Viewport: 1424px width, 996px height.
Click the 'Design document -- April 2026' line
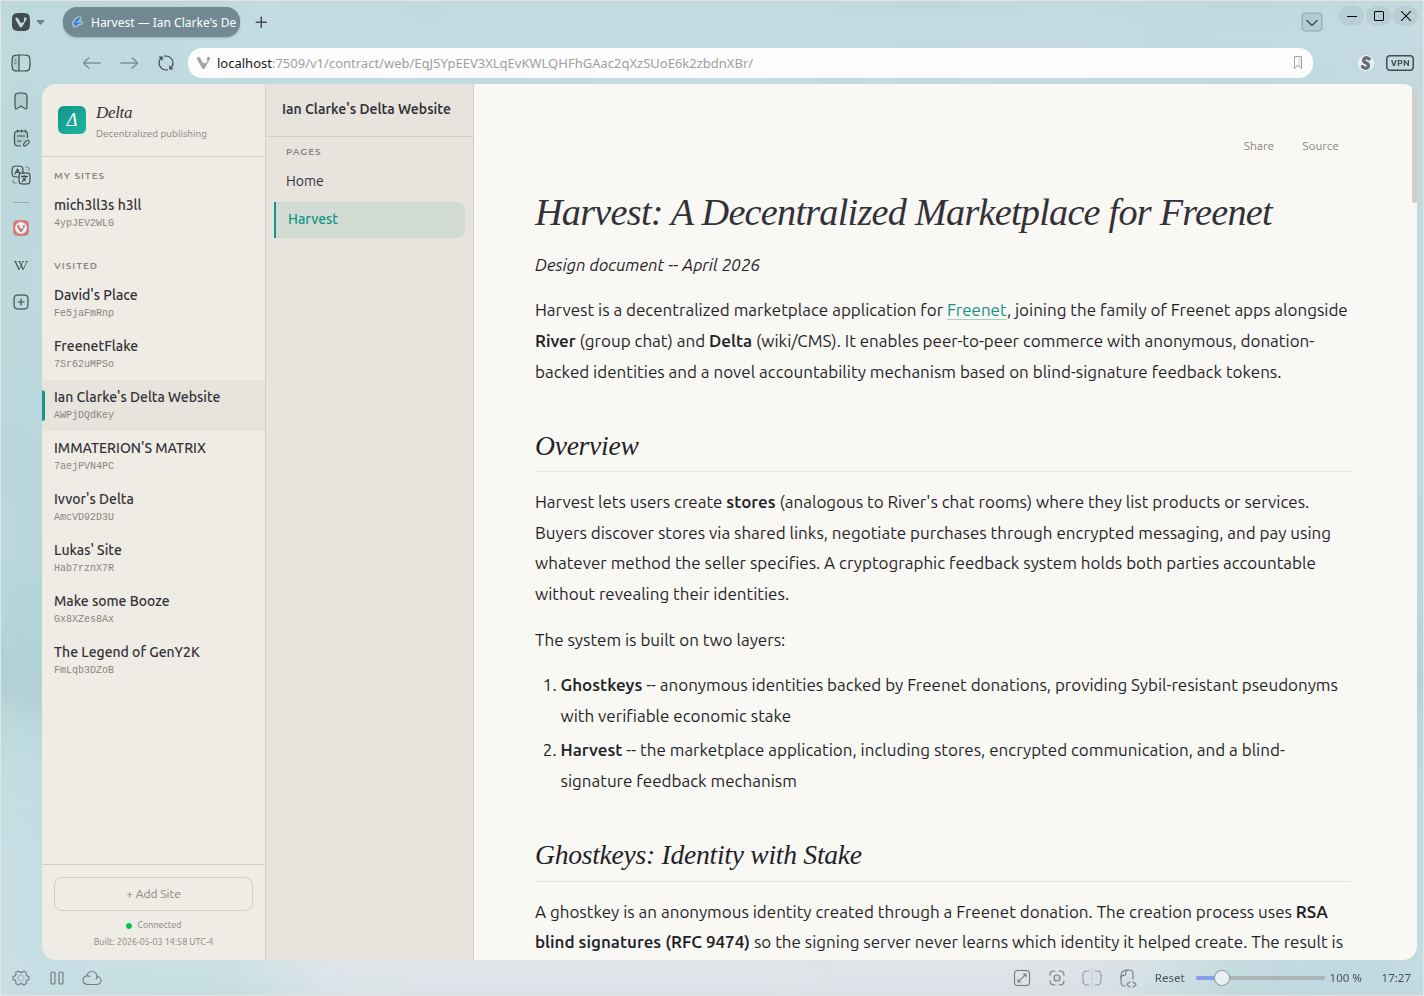tap(647, 265)
